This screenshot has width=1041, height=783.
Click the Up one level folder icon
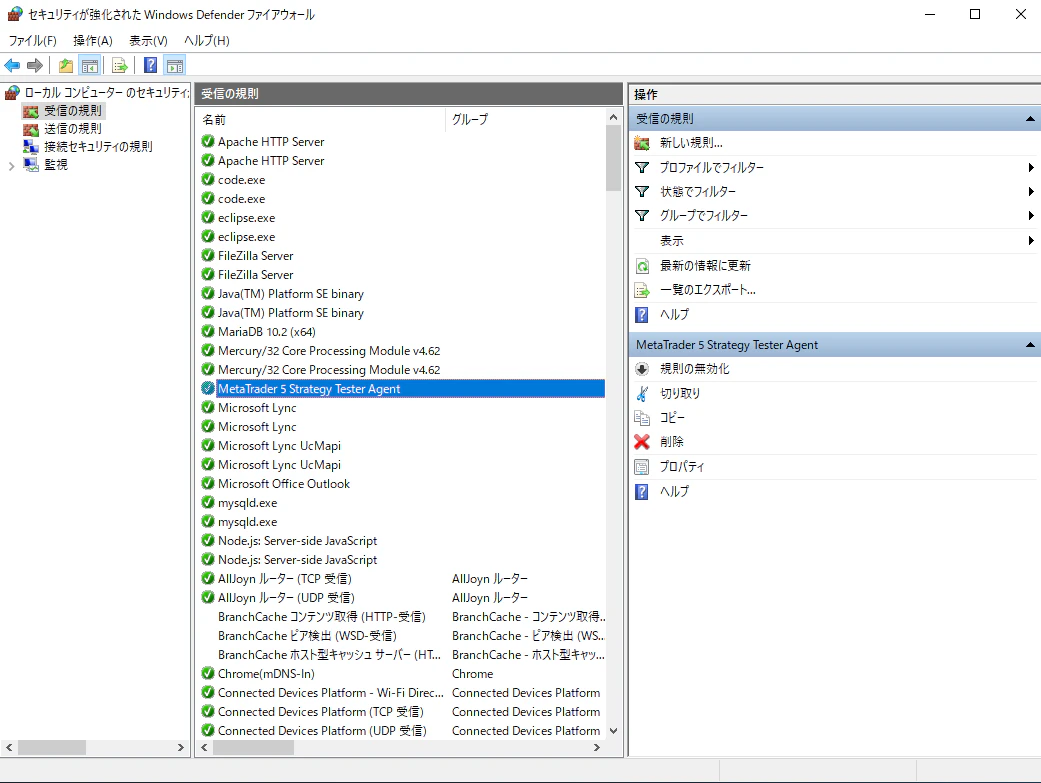[66, 65]
